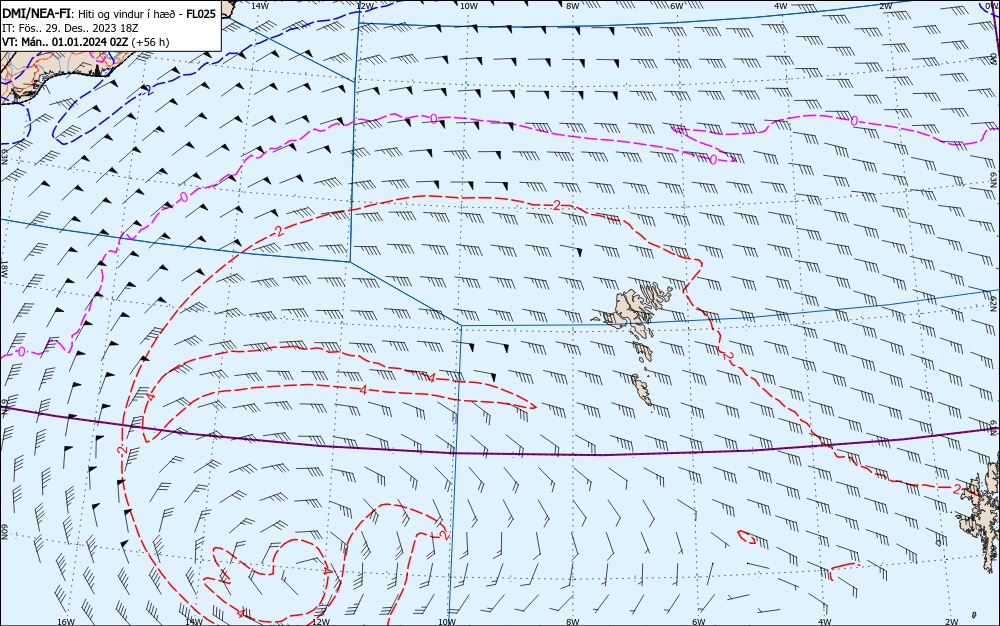Click the '12W' longitude label along the bottom edge
The image size is (1000, 626).
pyautogui.click(x=321, y=622)
